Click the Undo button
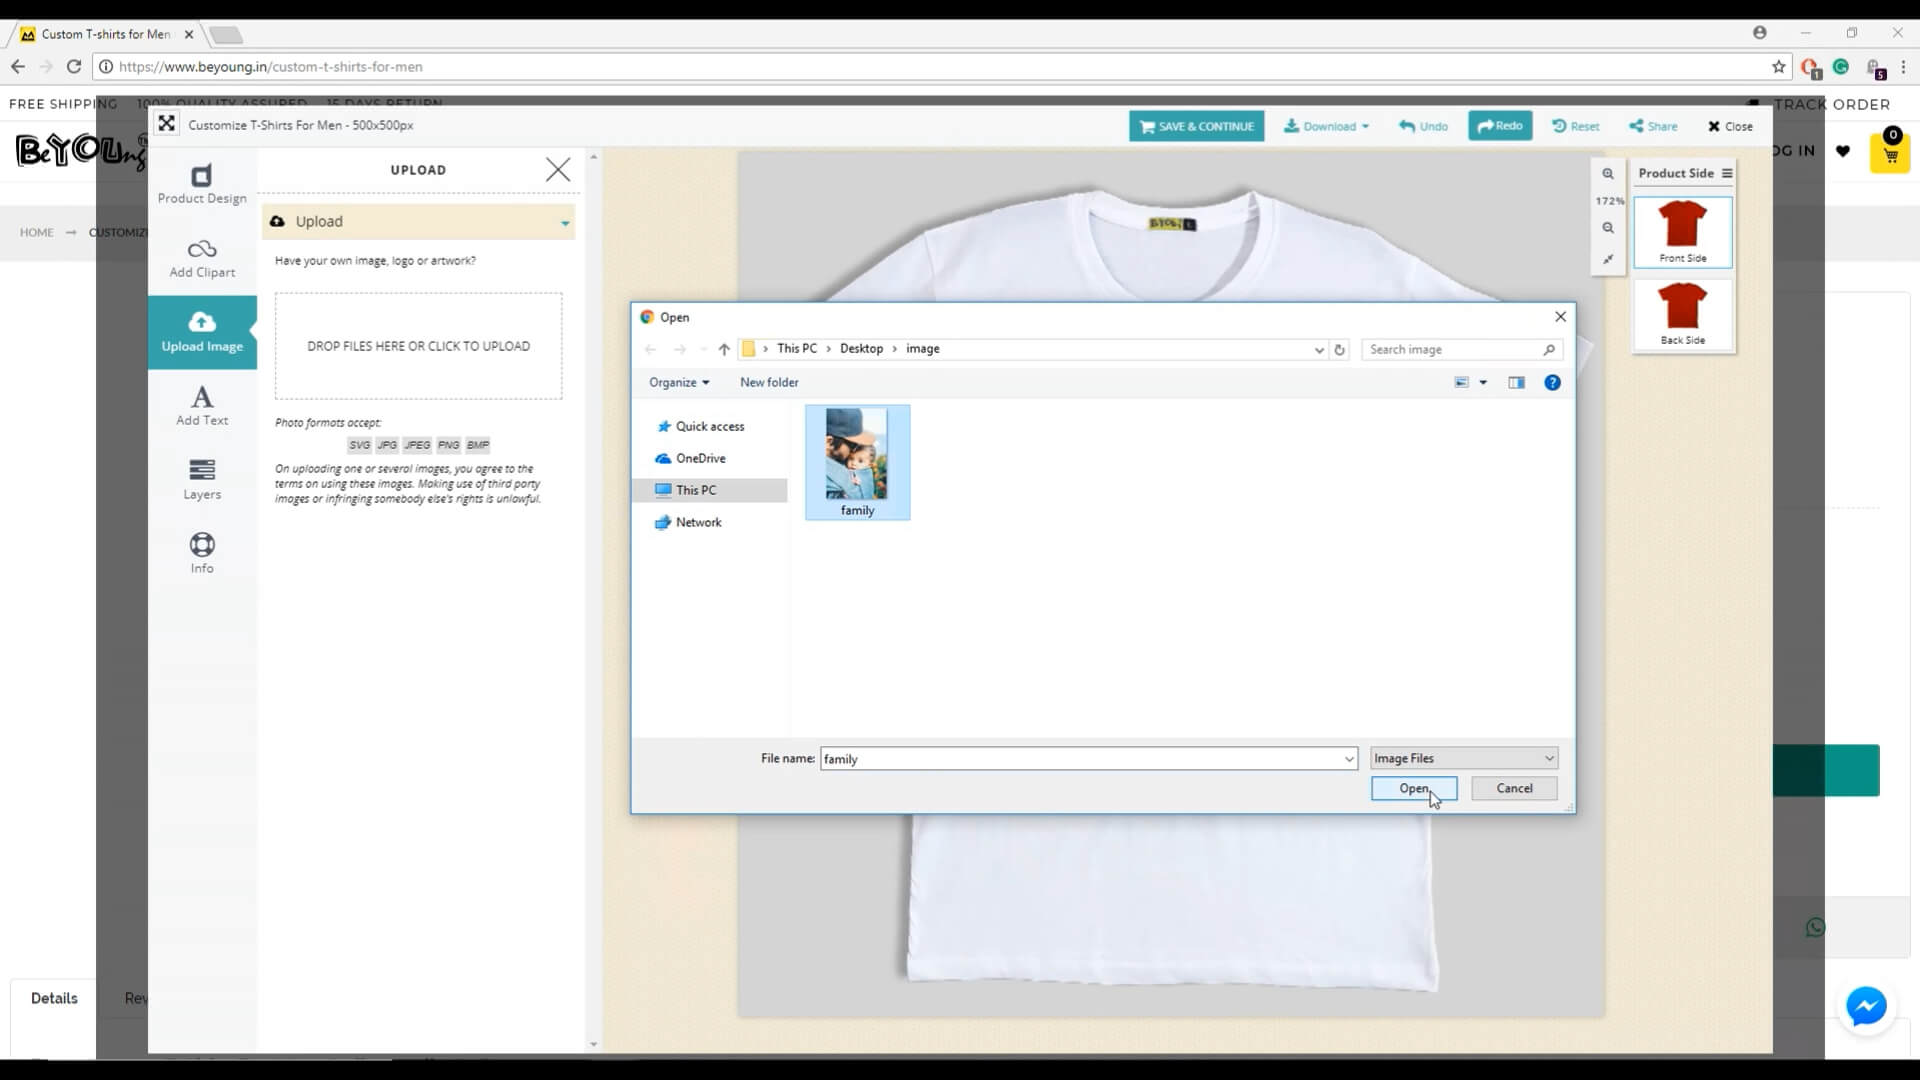The height and width of the screenshot is (1080, 1920). click(1423, 126)
